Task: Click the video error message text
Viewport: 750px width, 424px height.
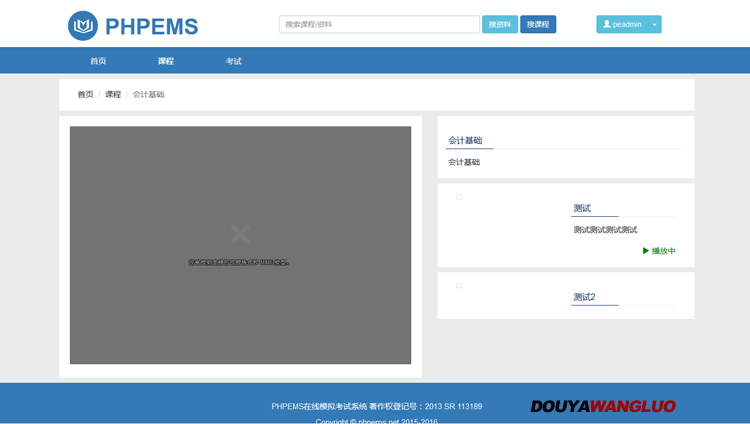Action: [239, 262]
